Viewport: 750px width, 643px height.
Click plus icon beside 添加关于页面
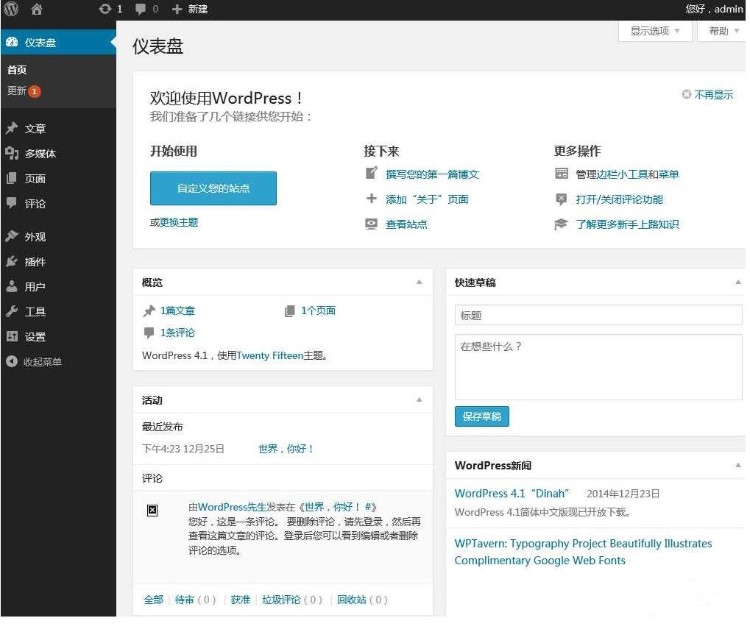372,198
